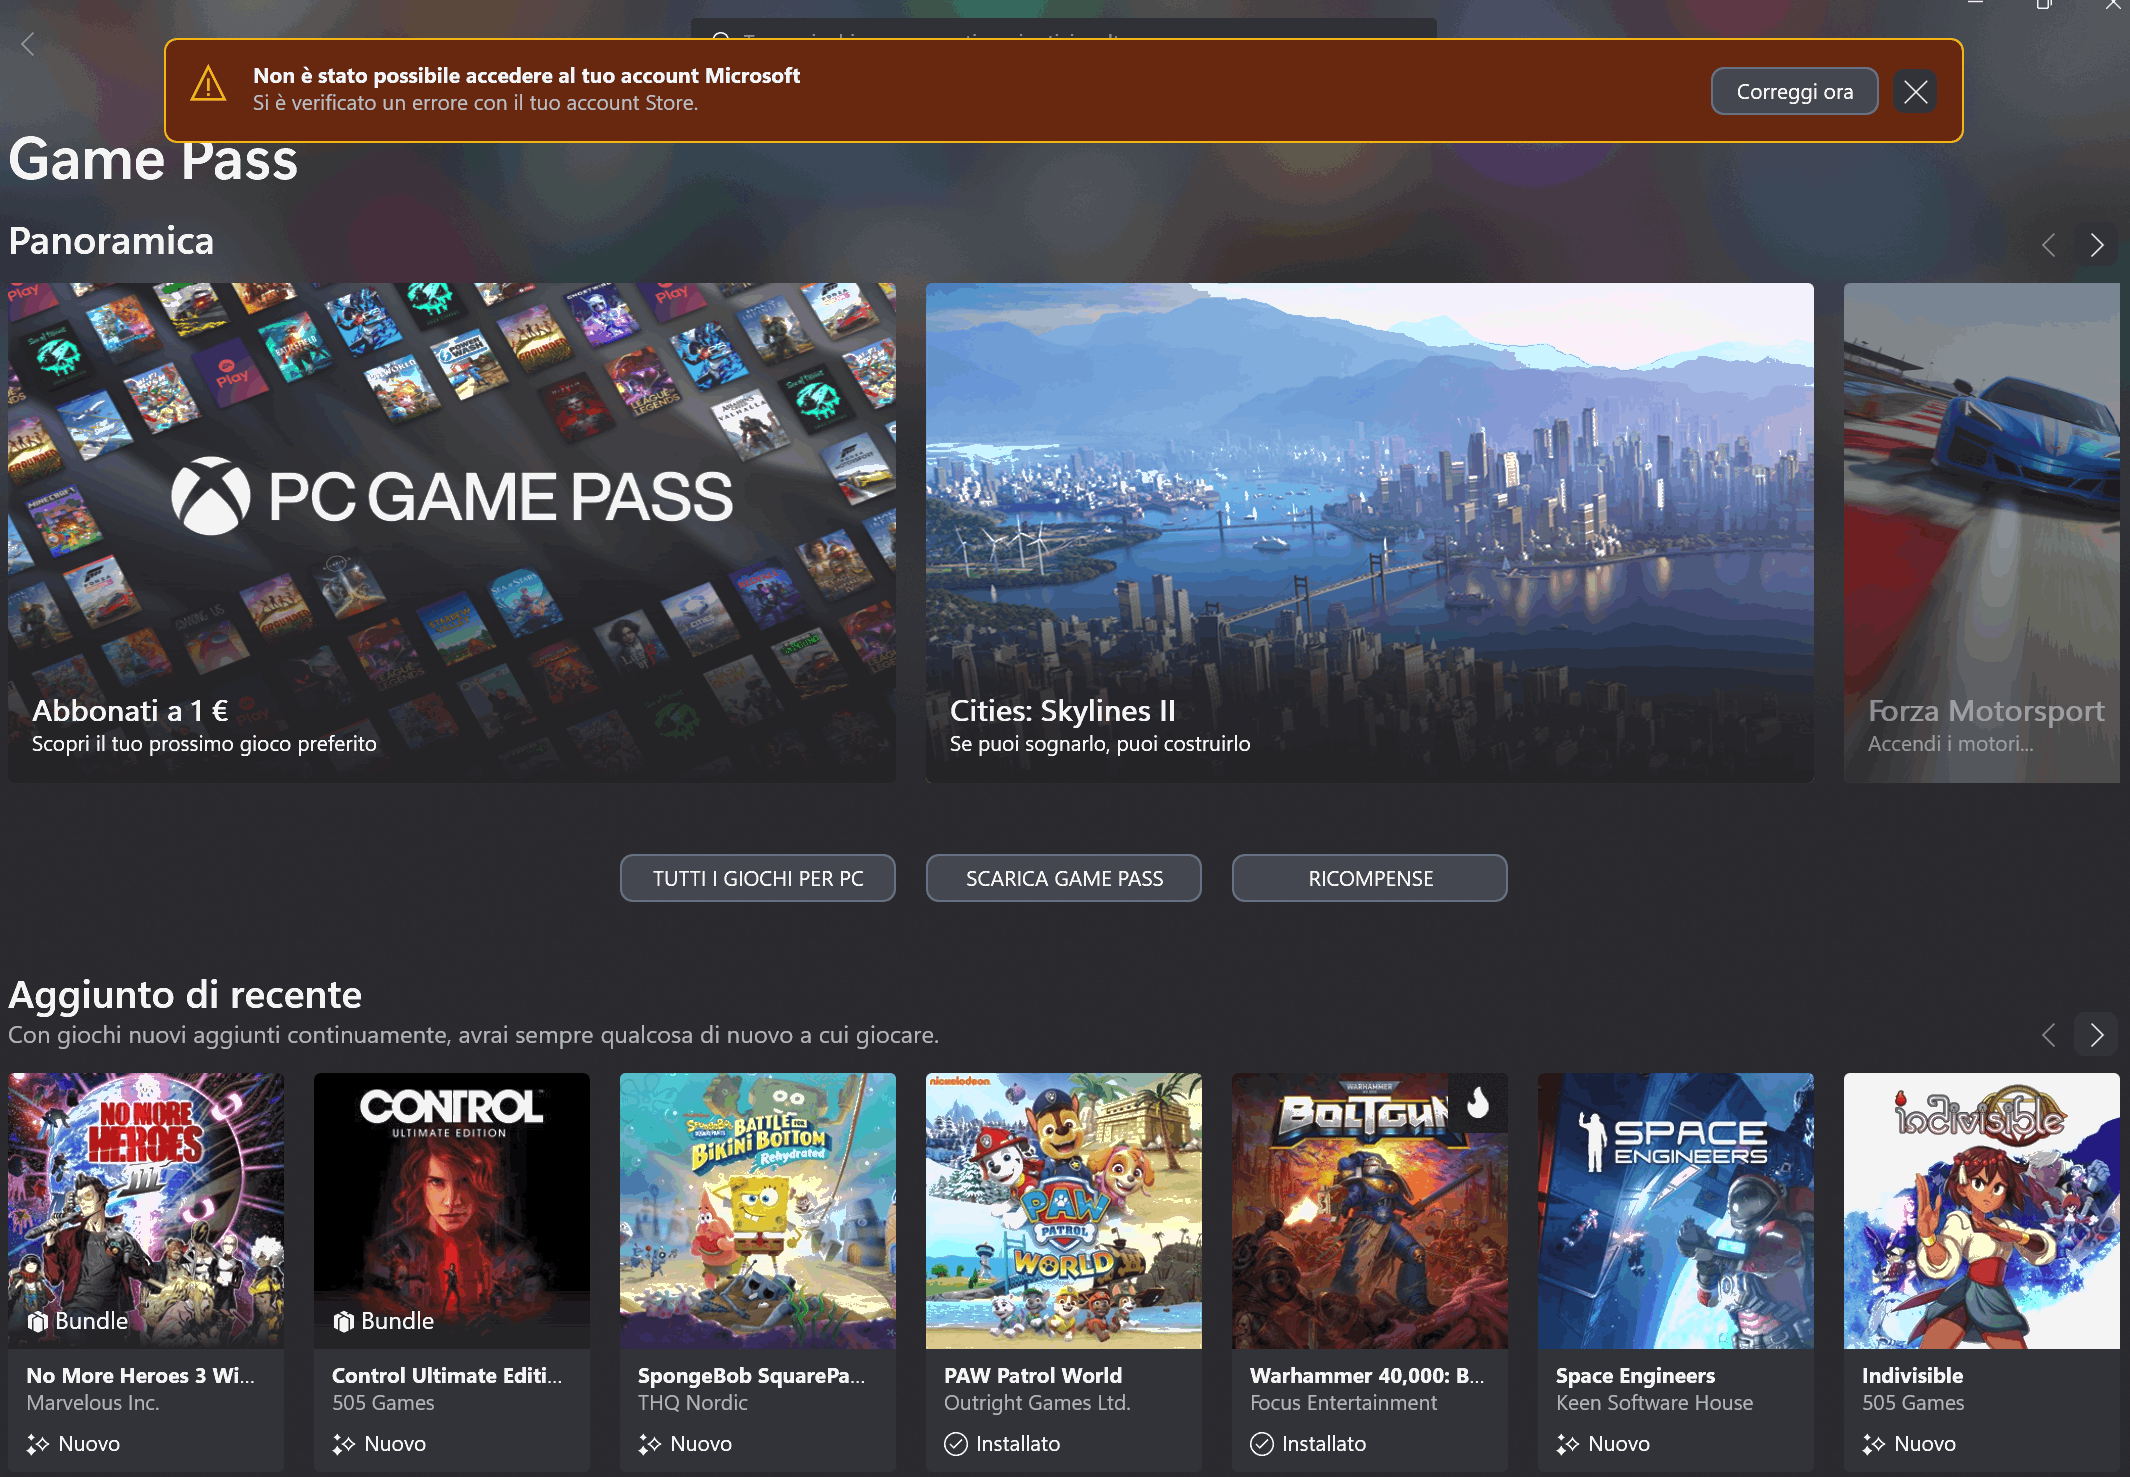Image resolution: width=2130 pixels, height=1477 pixels.
Task: Click the 'Outright Games Ltd.' publisher text
Action: pyautogui.click(x=1037, y=1403)
